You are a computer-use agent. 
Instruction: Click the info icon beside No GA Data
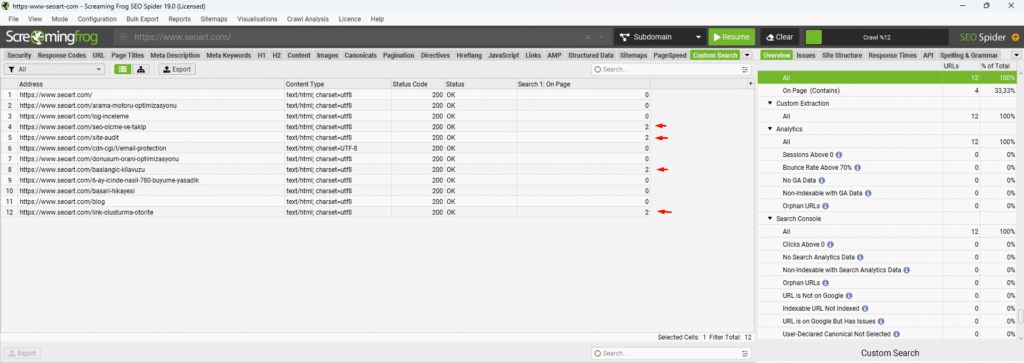822,180
